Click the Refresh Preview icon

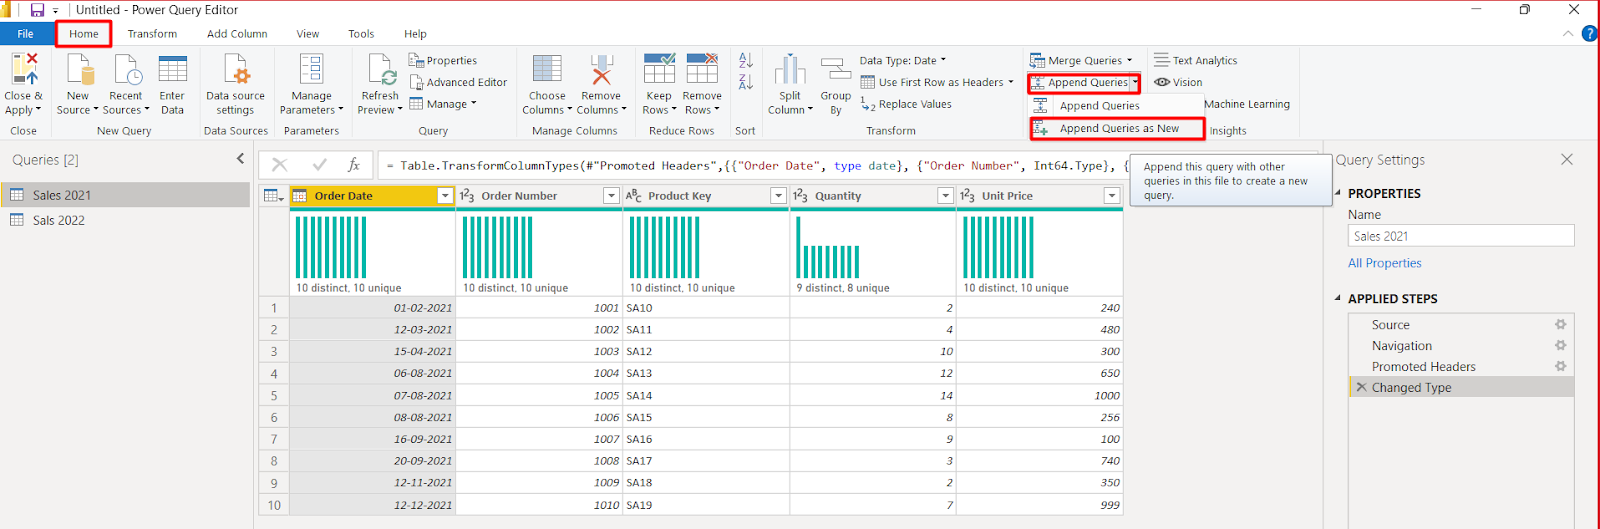tap(381, 70)
